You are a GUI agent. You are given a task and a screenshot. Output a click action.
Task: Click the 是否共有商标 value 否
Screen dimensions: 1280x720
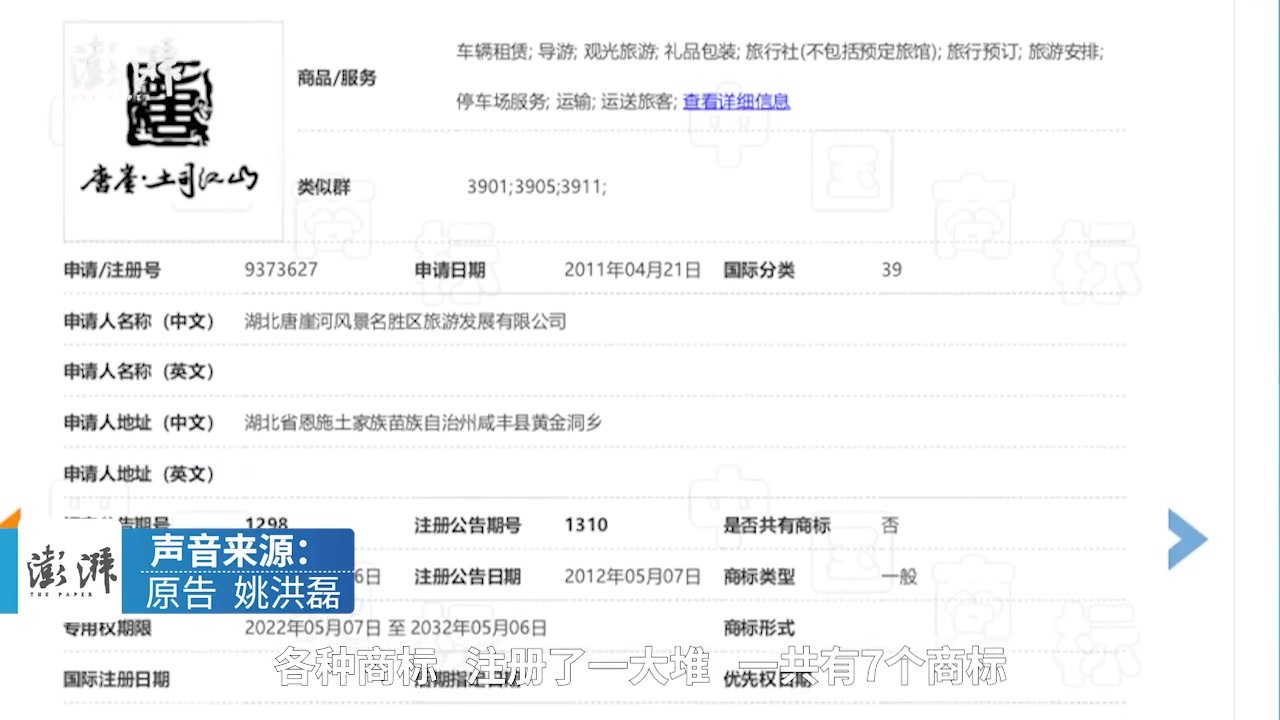[x=889, y=524]
